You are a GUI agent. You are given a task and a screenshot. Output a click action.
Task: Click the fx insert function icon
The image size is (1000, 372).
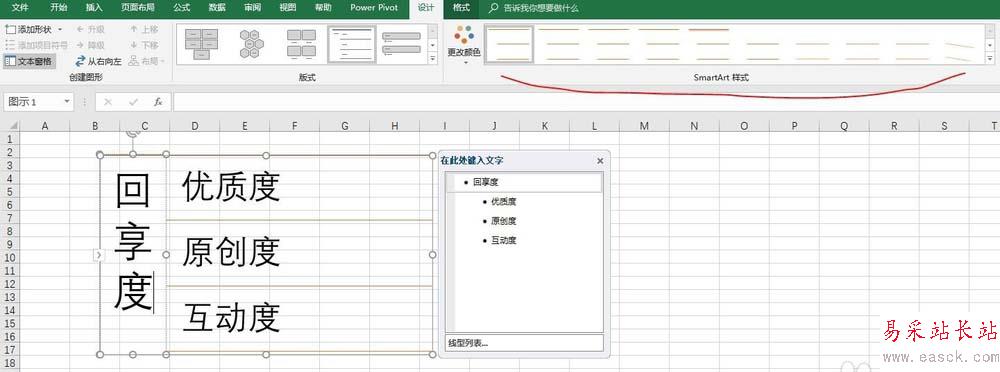point(158,102)
